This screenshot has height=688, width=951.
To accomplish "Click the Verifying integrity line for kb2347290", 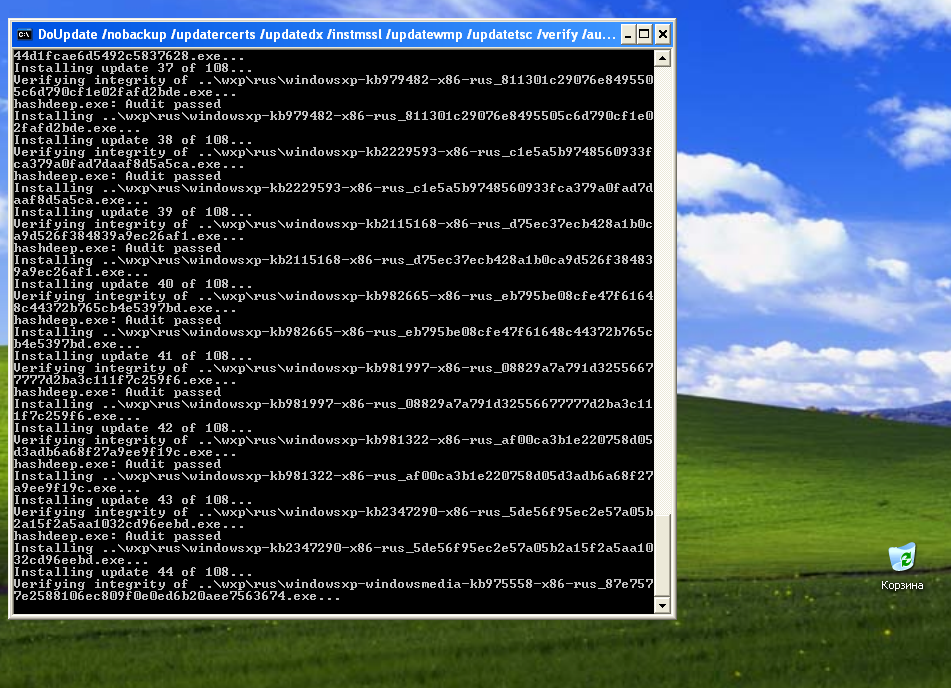I will click(x=334, y=512).
